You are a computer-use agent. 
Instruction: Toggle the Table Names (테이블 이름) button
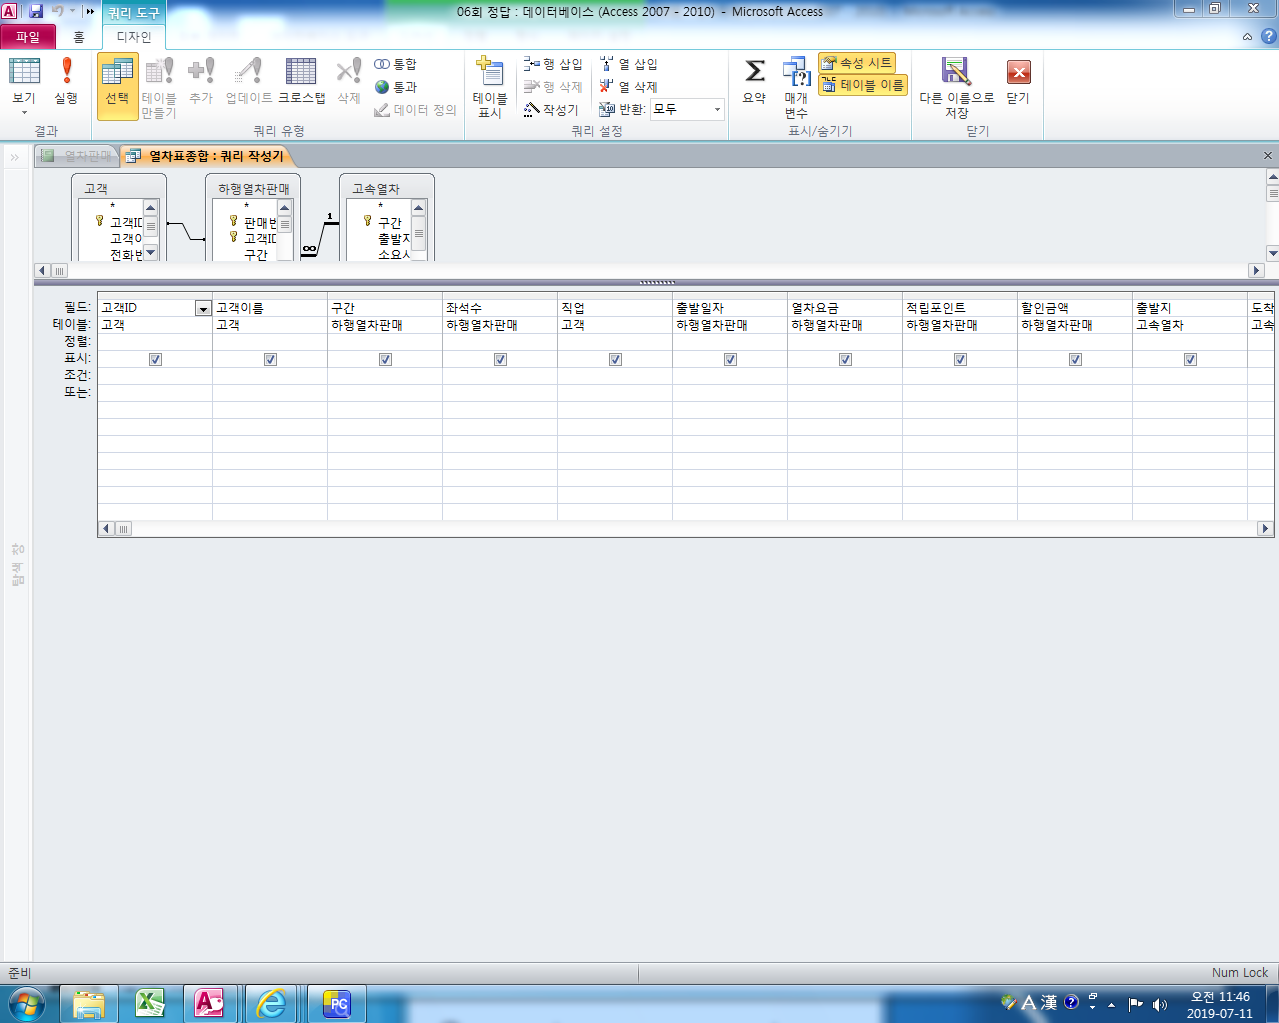click(862, 86)
